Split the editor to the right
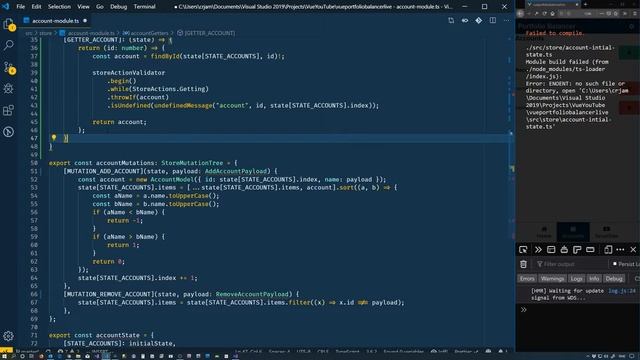This screenshot has height=360, width=640. point(493,20)
